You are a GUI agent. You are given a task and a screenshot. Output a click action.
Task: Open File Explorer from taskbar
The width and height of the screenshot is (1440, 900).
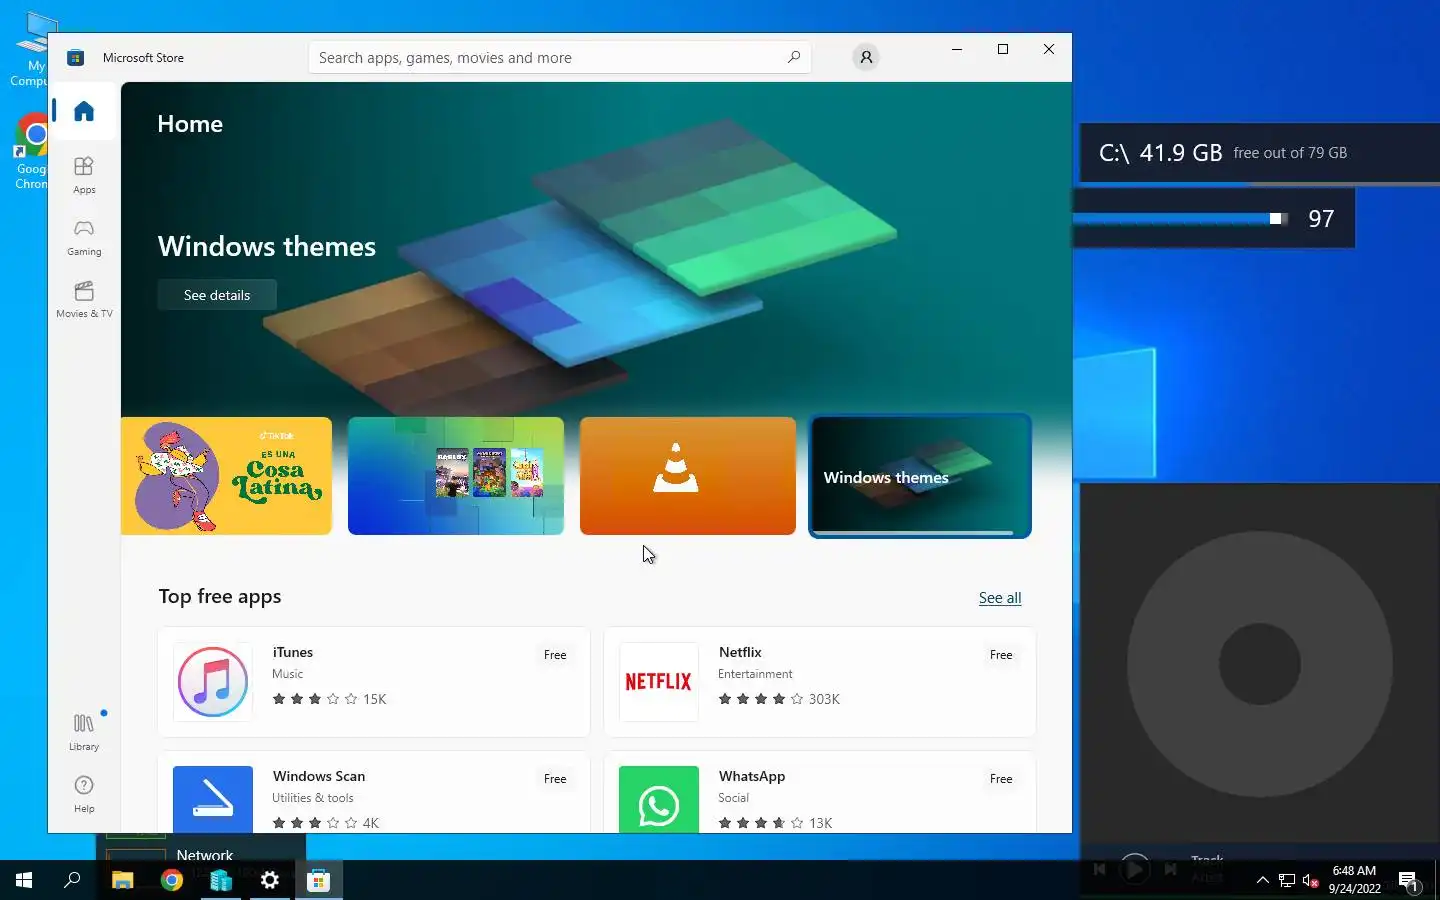click(x=122, y=880)
